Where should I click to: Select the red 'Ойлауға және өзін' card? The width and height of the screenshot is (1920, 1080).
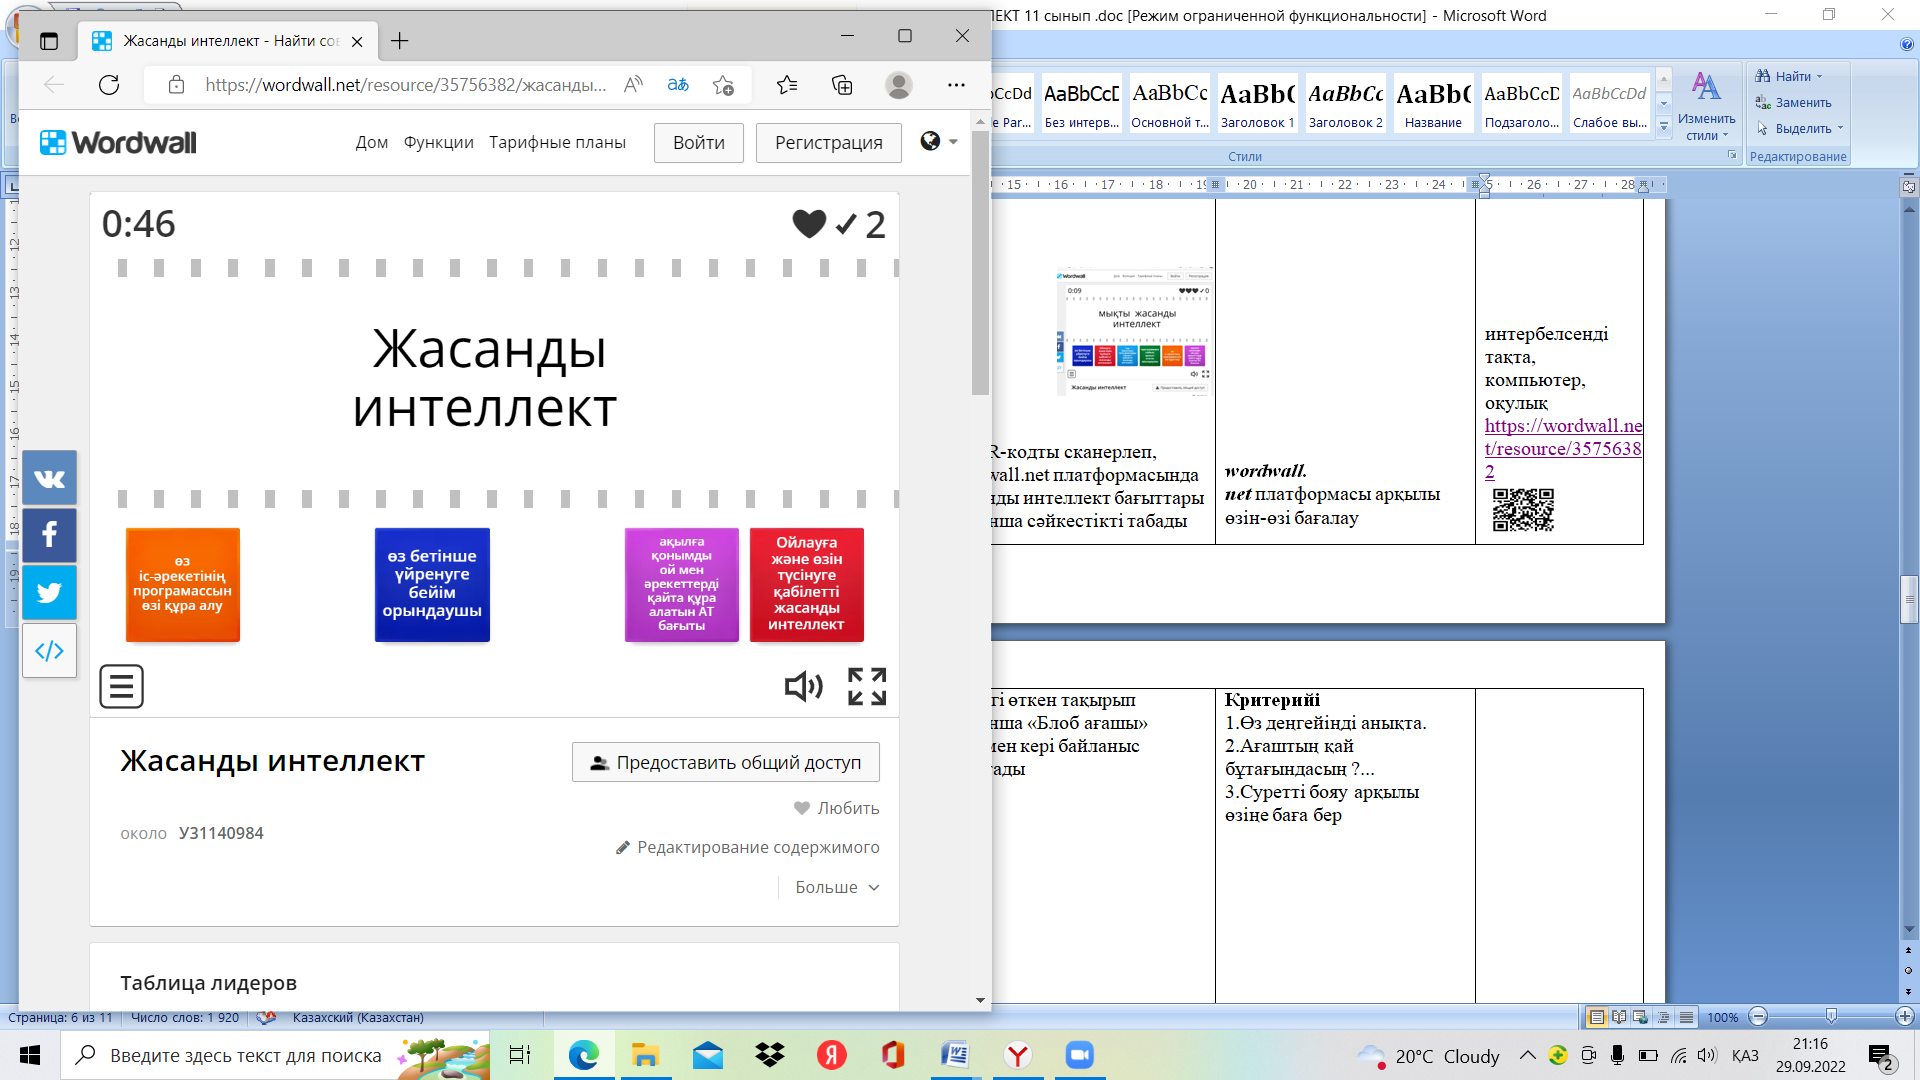click(x=807, y=584)
